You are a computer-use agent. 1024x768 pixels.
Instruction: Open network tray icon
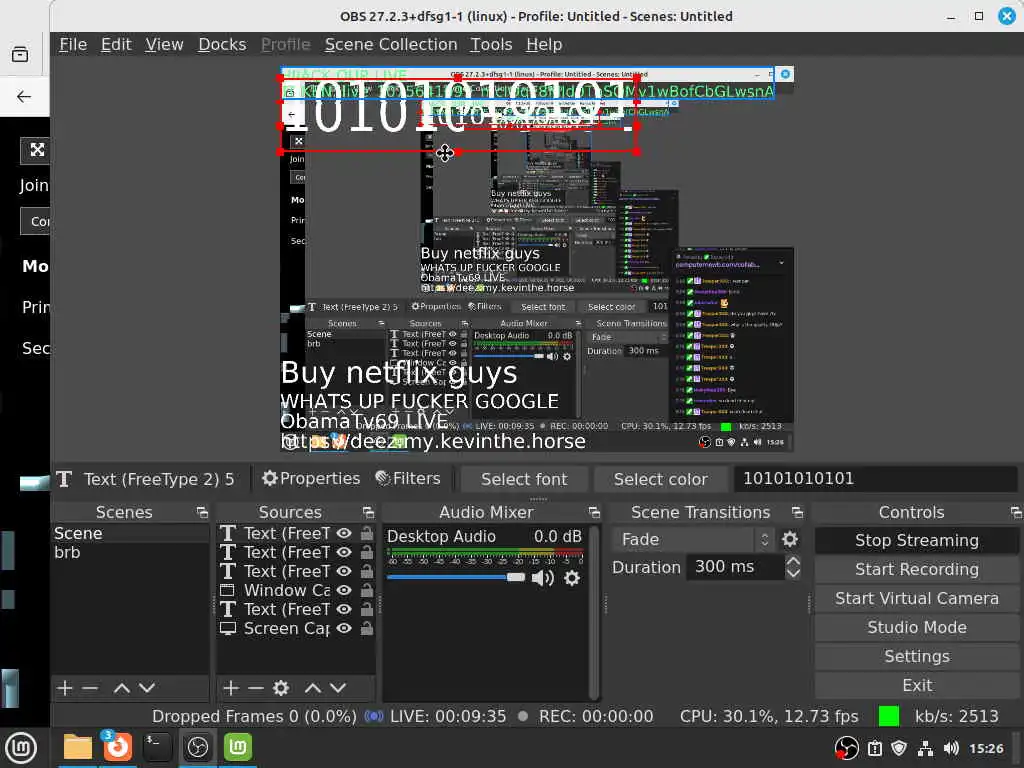pos(925,748)
